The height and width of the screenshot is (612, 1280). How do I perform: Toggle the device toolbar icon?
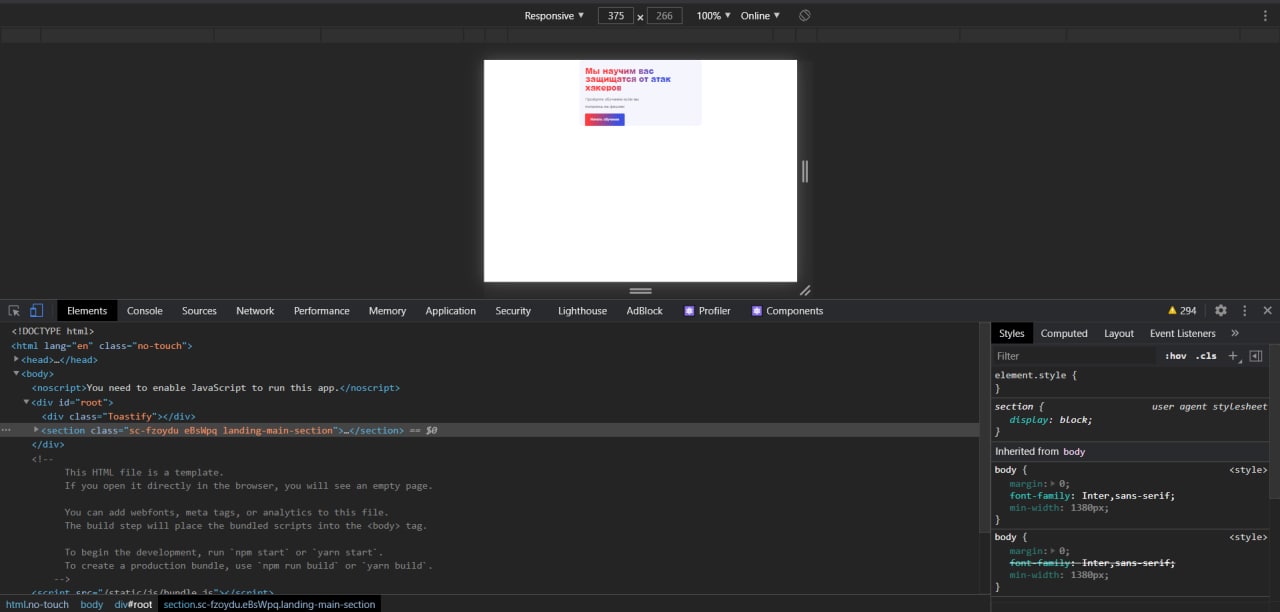(x=36, y=311)
